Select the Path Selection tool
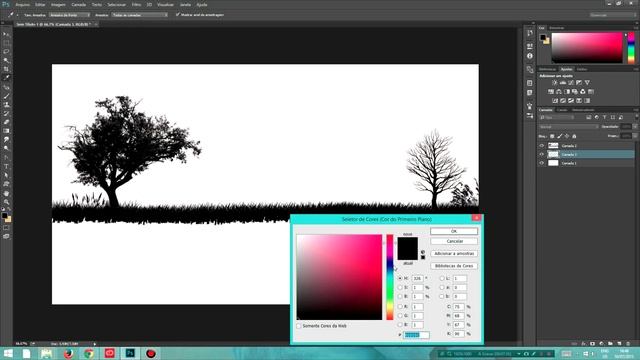This screenshot has height=360, width=640. point(6,175)
